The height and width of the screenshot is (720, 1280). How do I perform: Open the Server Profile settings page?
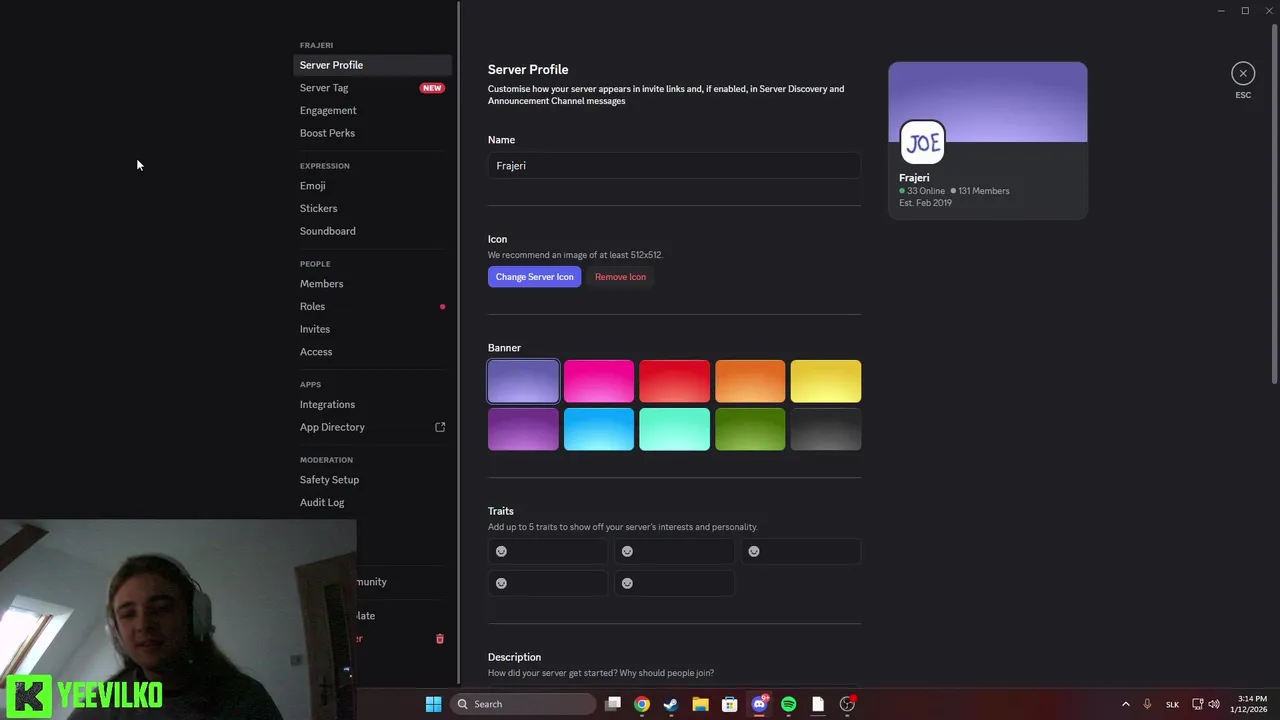tap(373, 65)
